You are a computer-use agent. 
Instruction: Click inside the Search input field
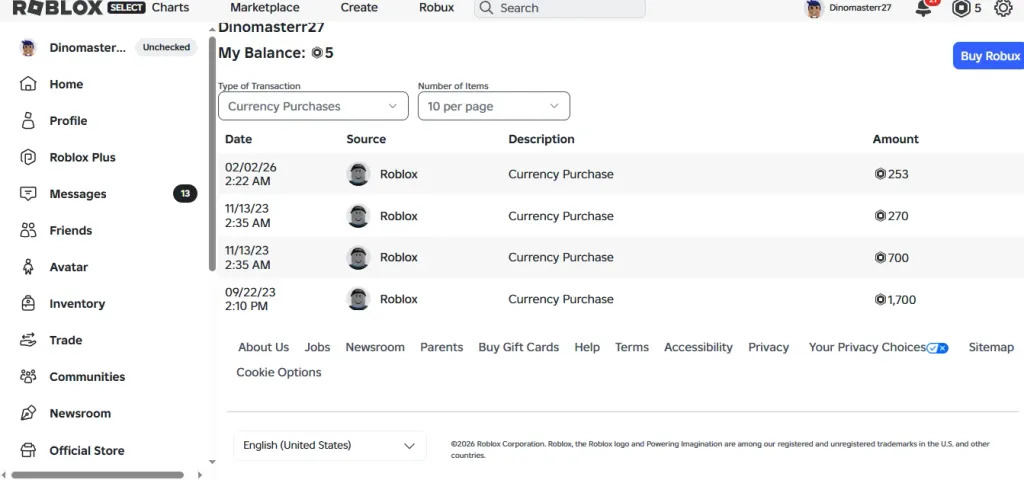pos(560,8)
